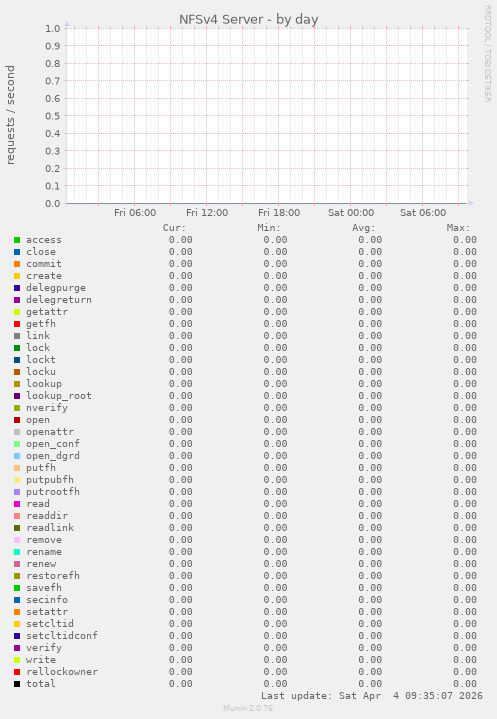This screenshot has width=497, height=719.
Task: Select the setcltid legend label
Action: 50,624
